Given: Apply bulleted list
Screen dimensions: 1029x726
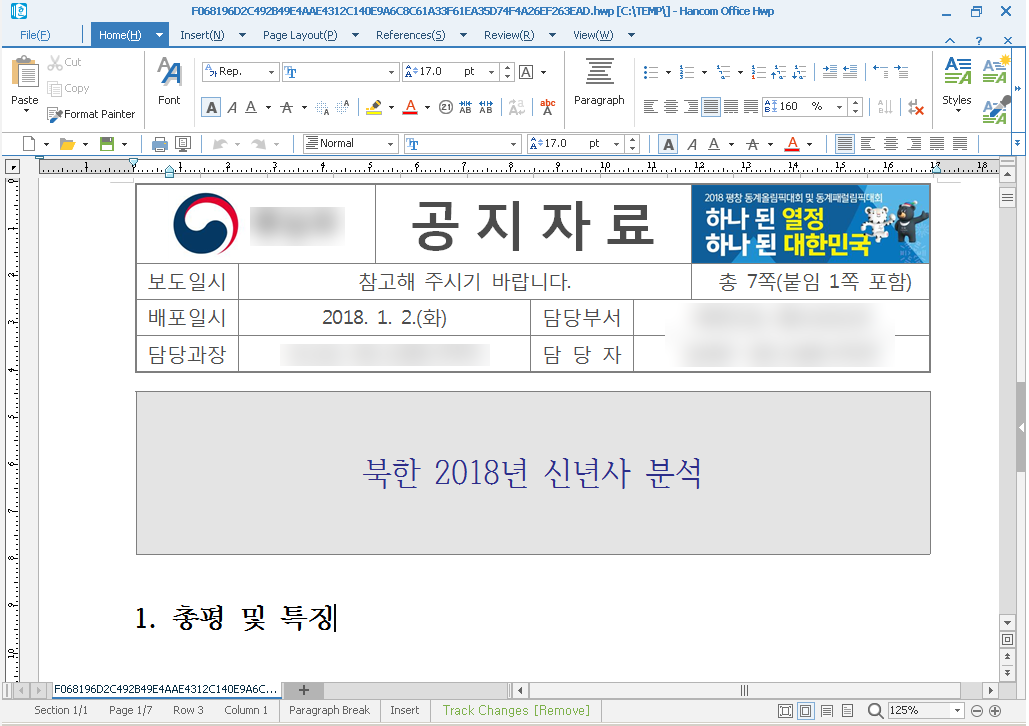Looking at the screenshot, I should point(651,72).
